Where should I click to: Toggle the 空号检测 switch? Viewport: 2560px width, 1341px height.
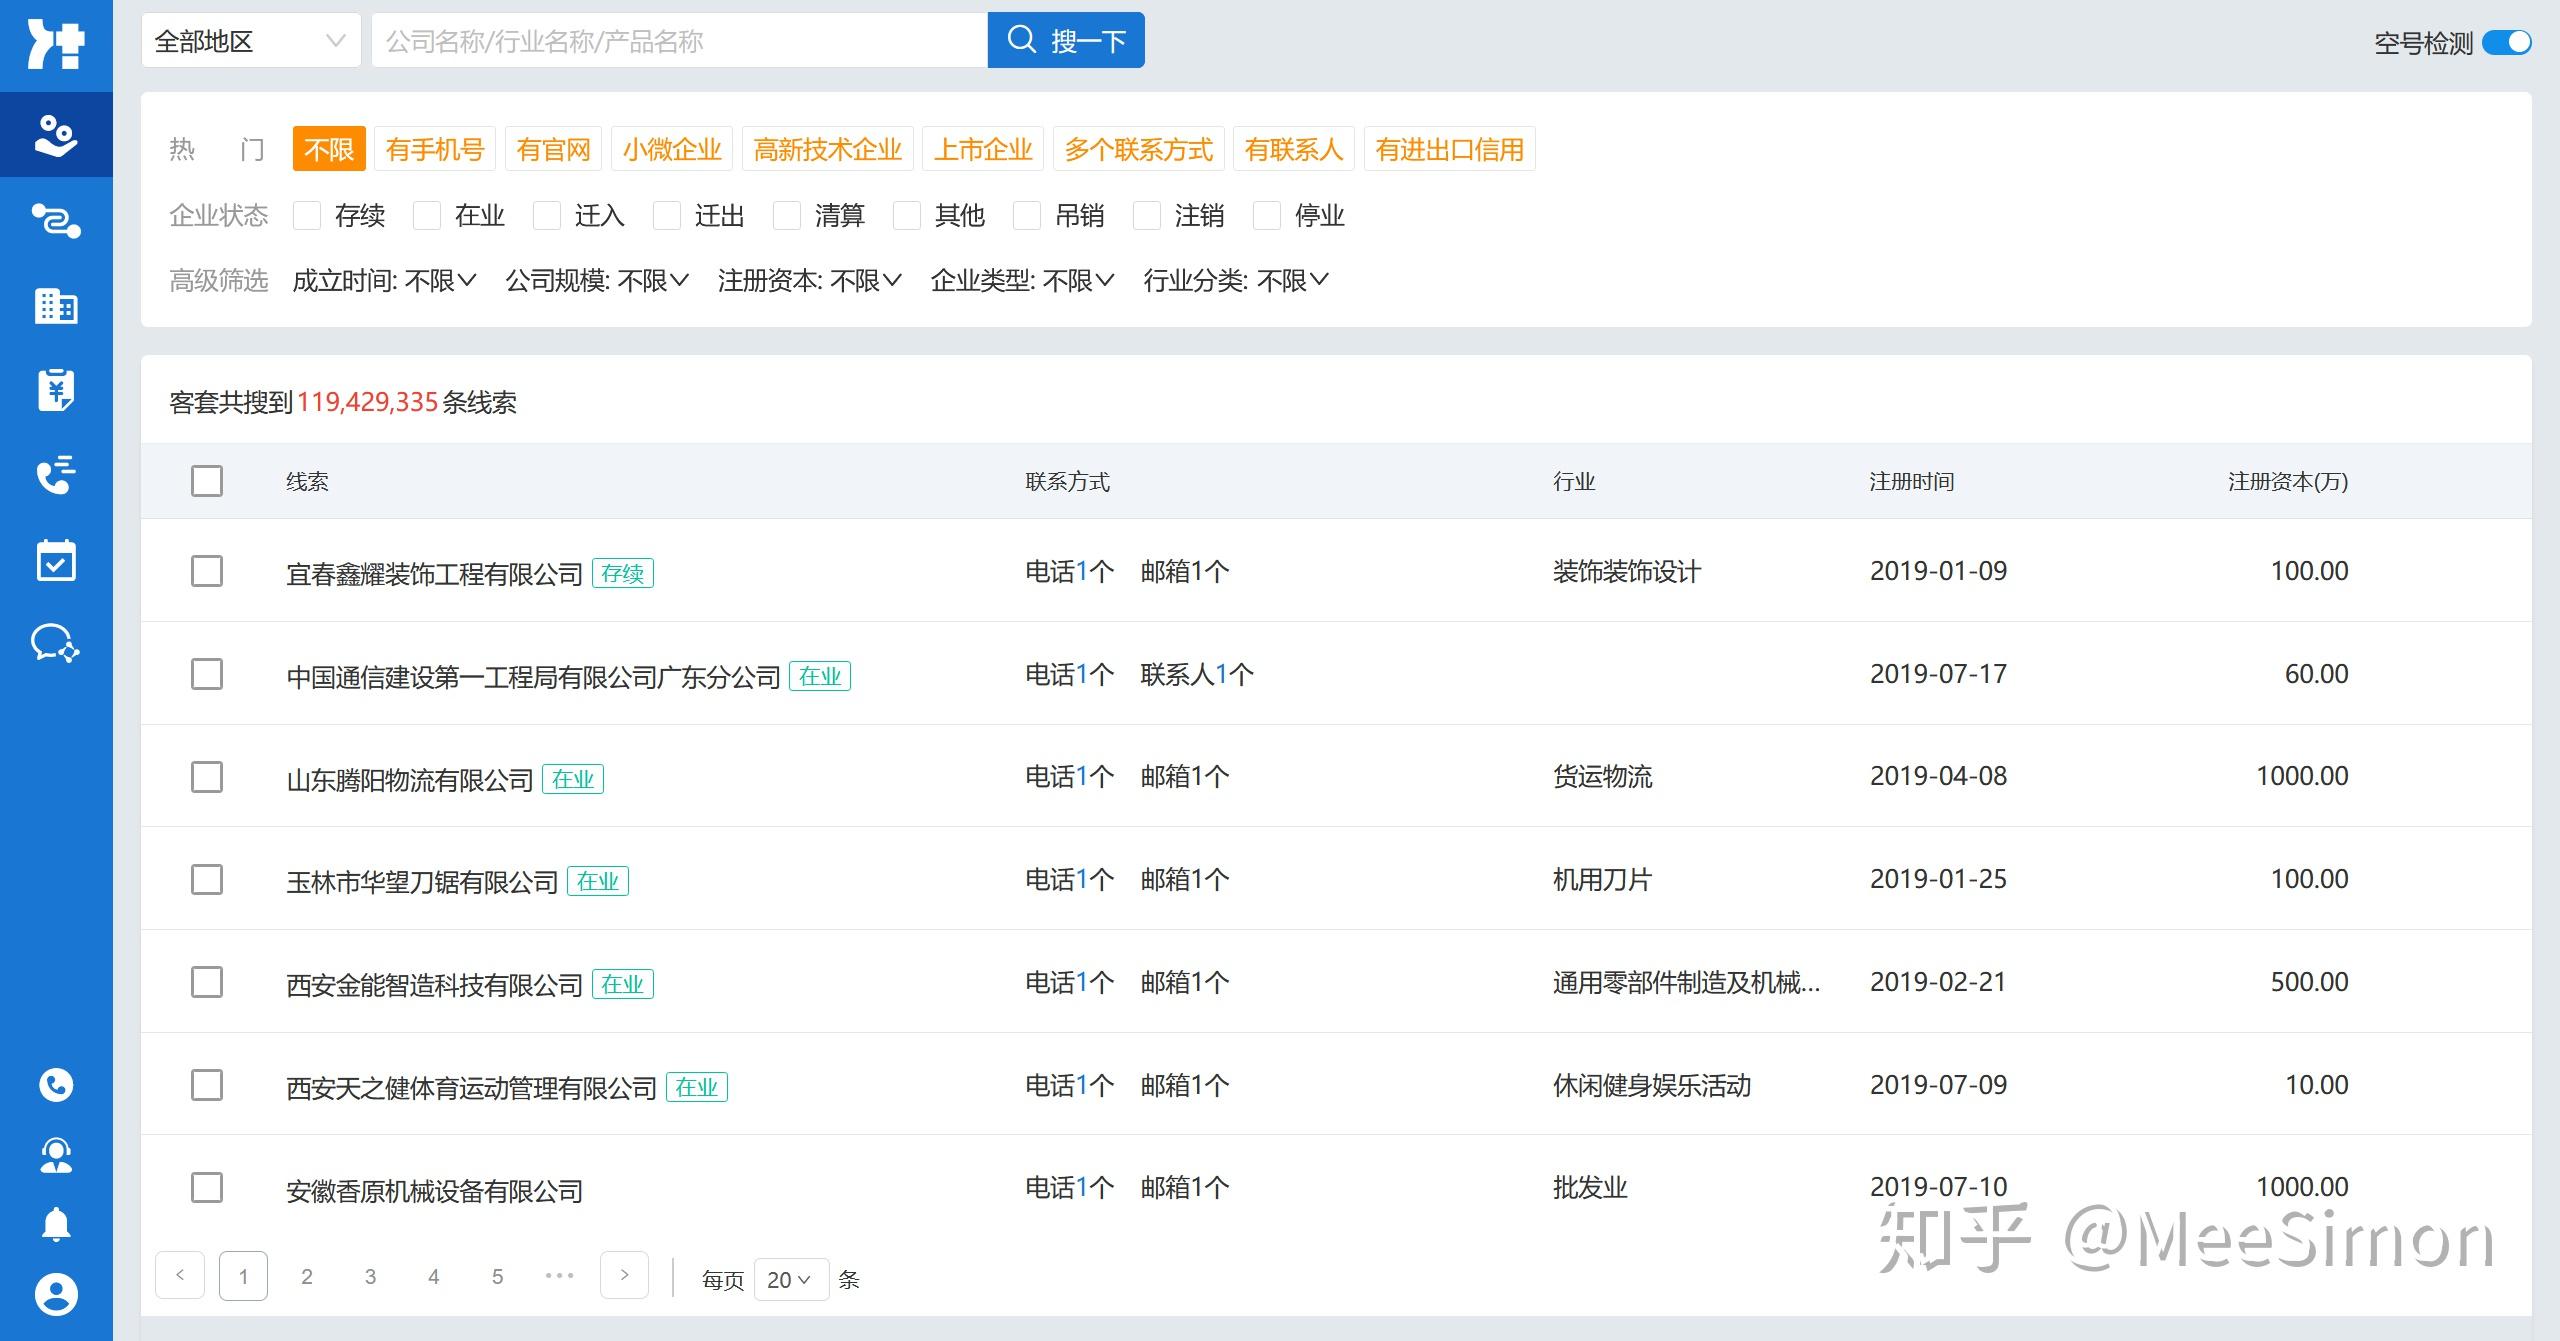click(2507, 42)
